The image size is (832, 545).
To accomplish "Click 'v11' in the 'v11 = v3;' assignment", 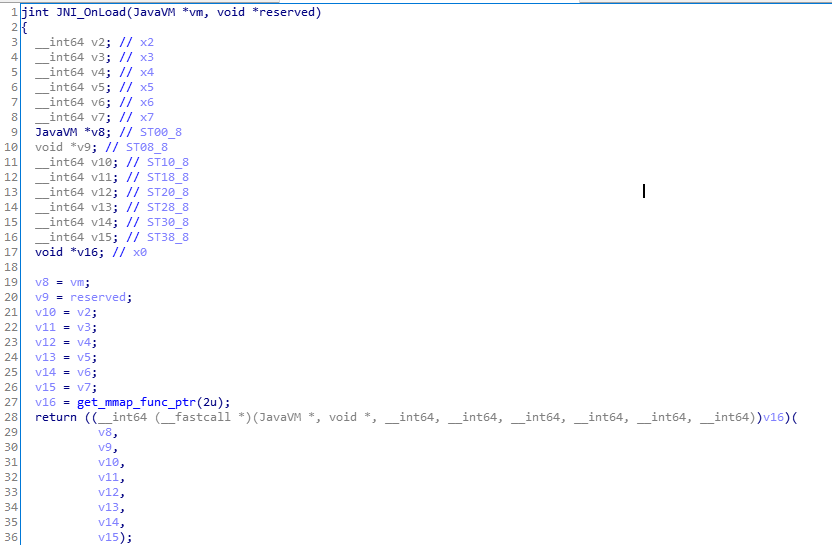I will (x=46, y=327).
